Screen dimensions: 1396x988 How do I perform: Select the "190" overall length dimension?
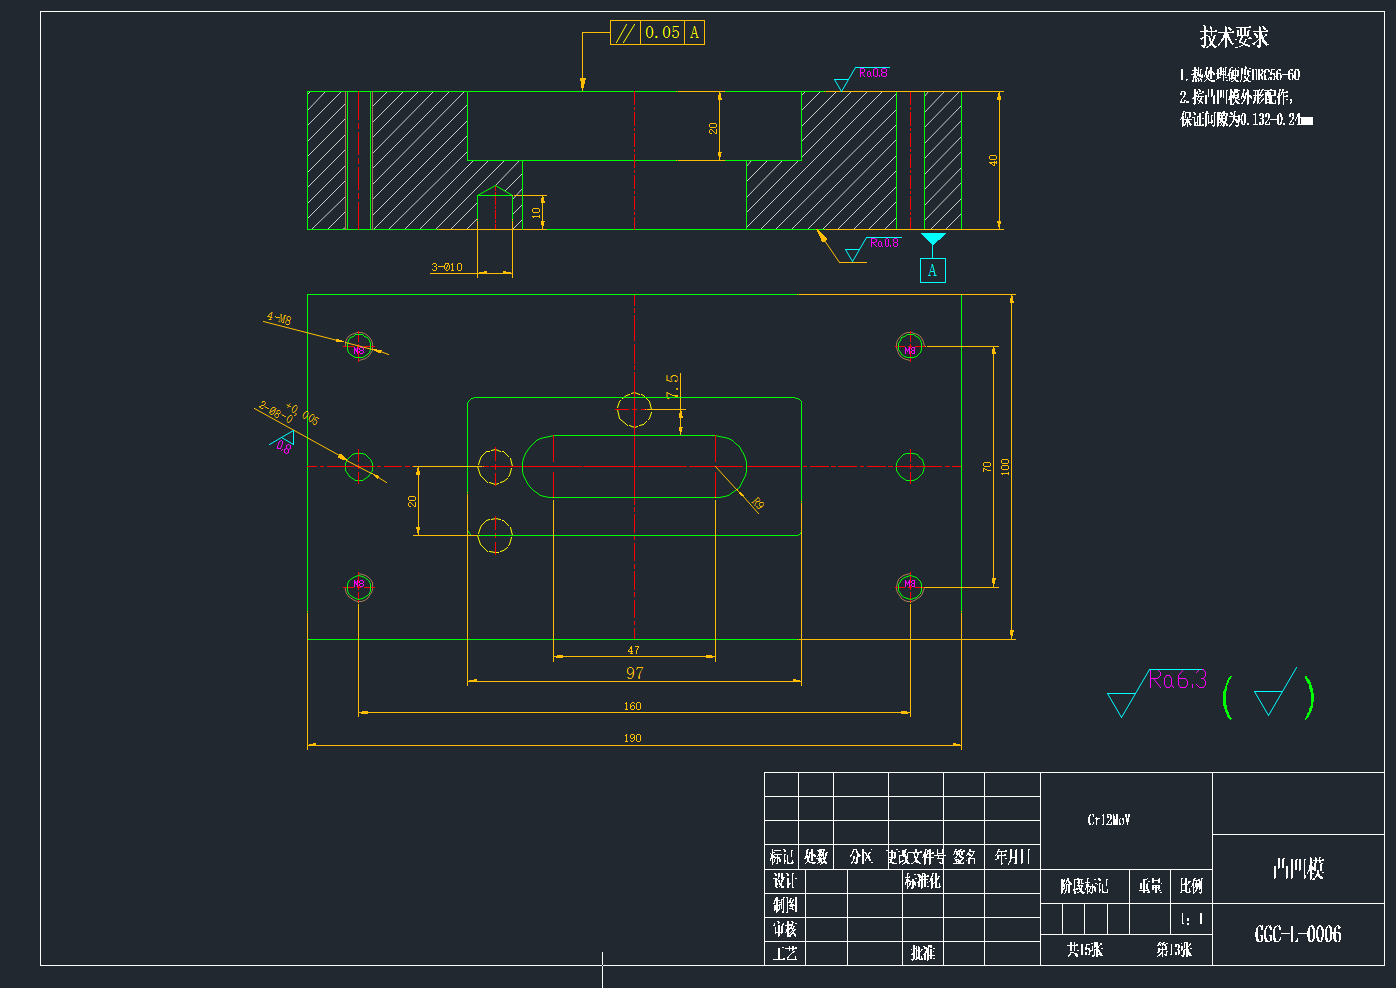(633, 738)
